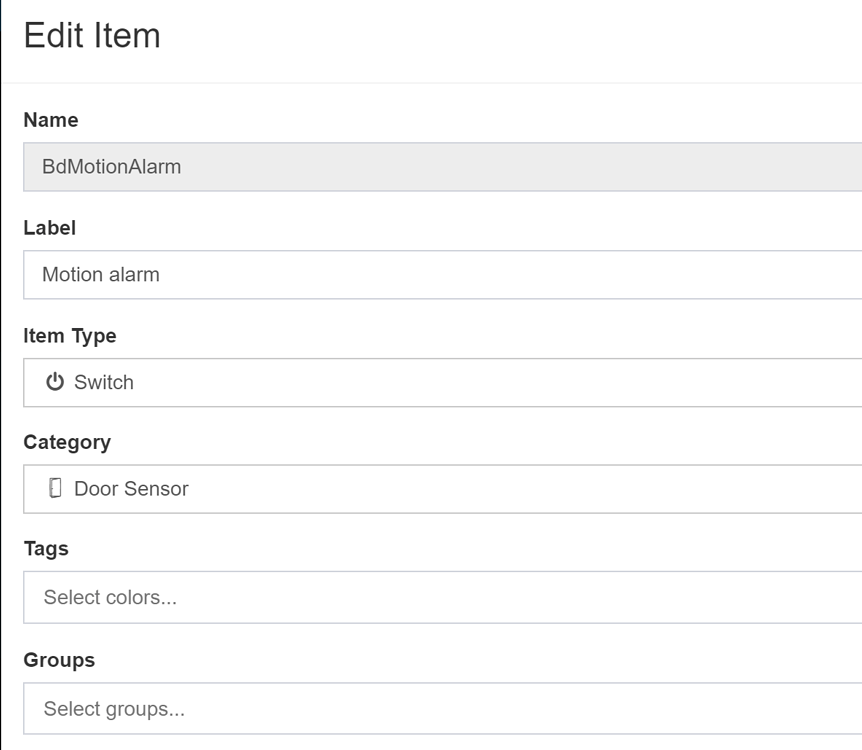862x750 pixels.
Task: Click the Door Sensor category value
Action: pos(131,489)
